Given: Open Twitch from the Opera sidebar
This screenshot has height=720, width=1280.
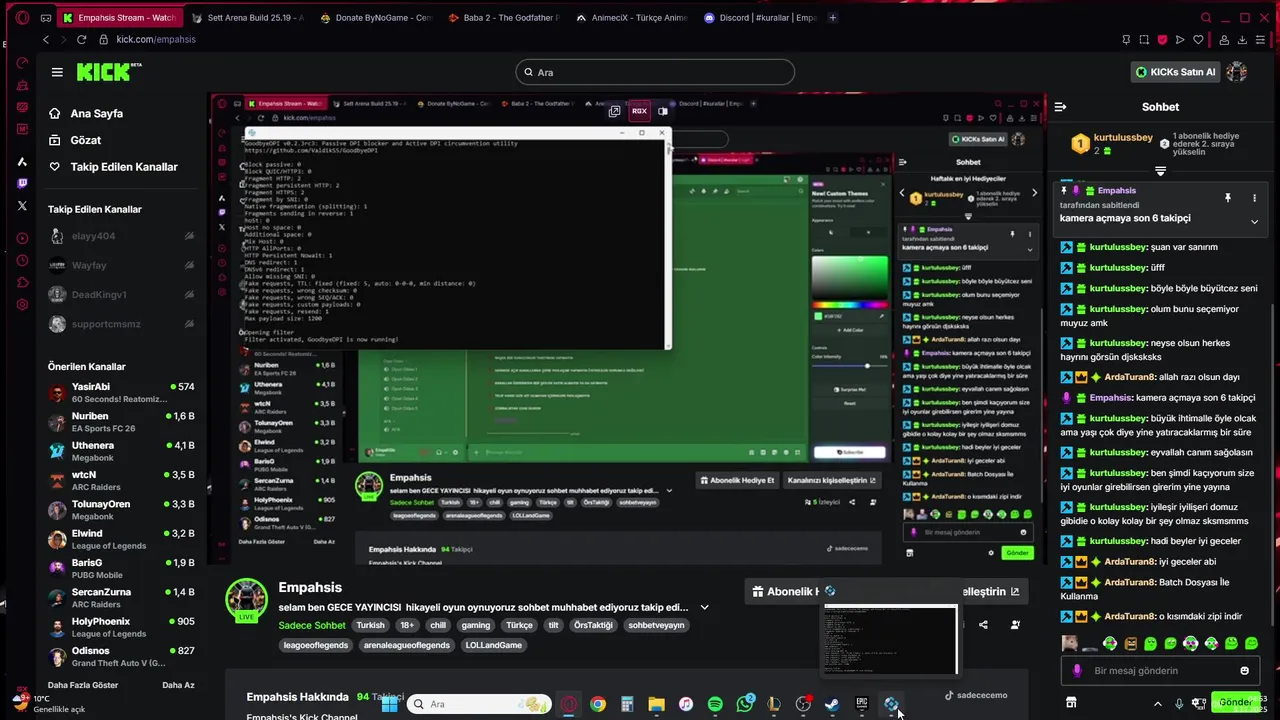Looking at the screenshot, I should pyautogui.click(x=22, y=183).
